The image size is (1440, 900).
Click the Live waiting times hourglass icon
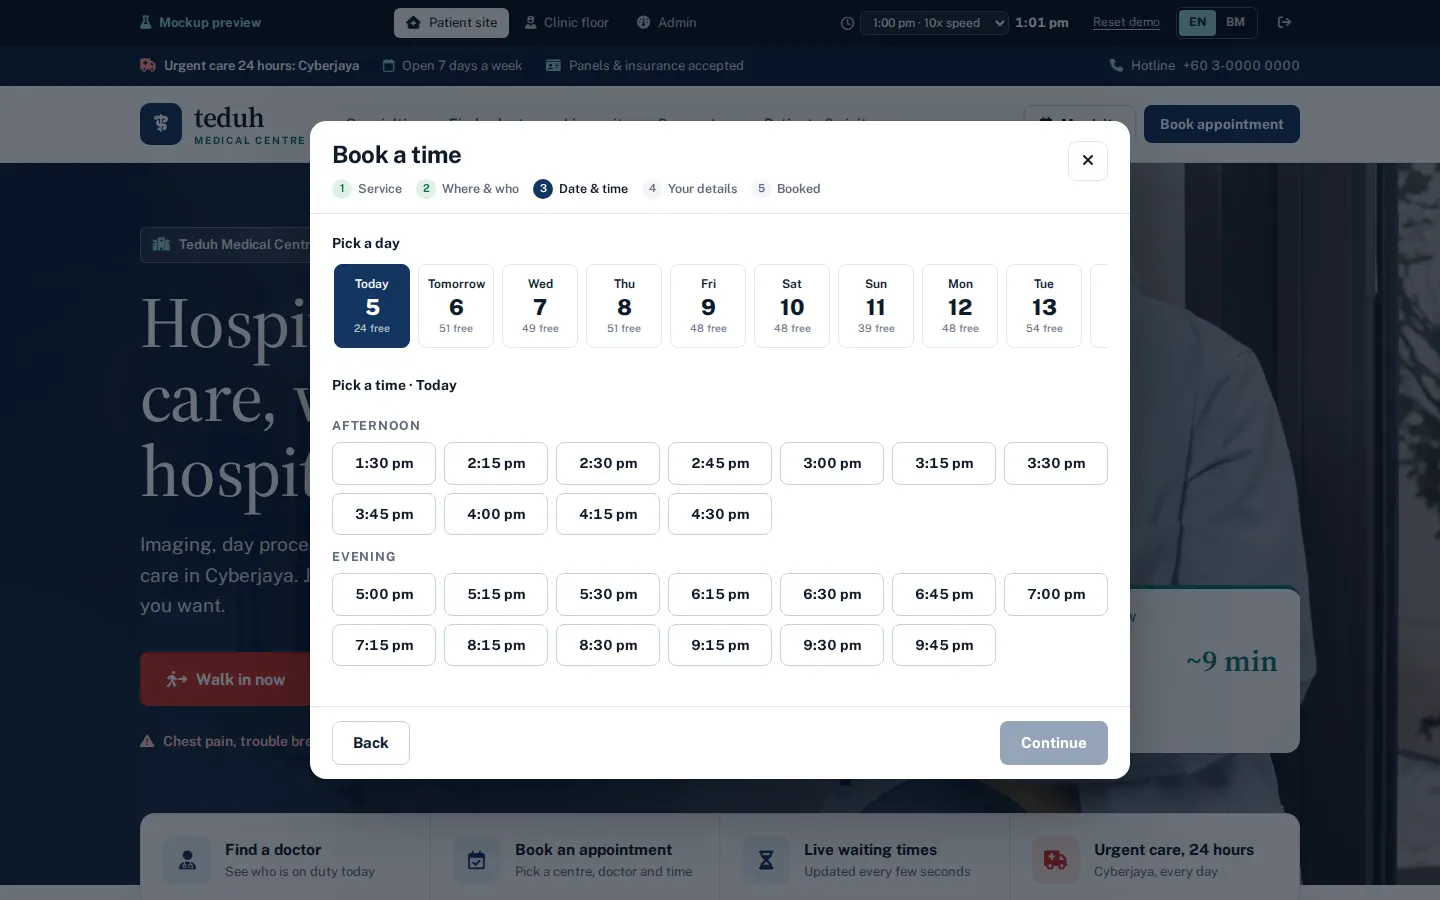point(766,860)
